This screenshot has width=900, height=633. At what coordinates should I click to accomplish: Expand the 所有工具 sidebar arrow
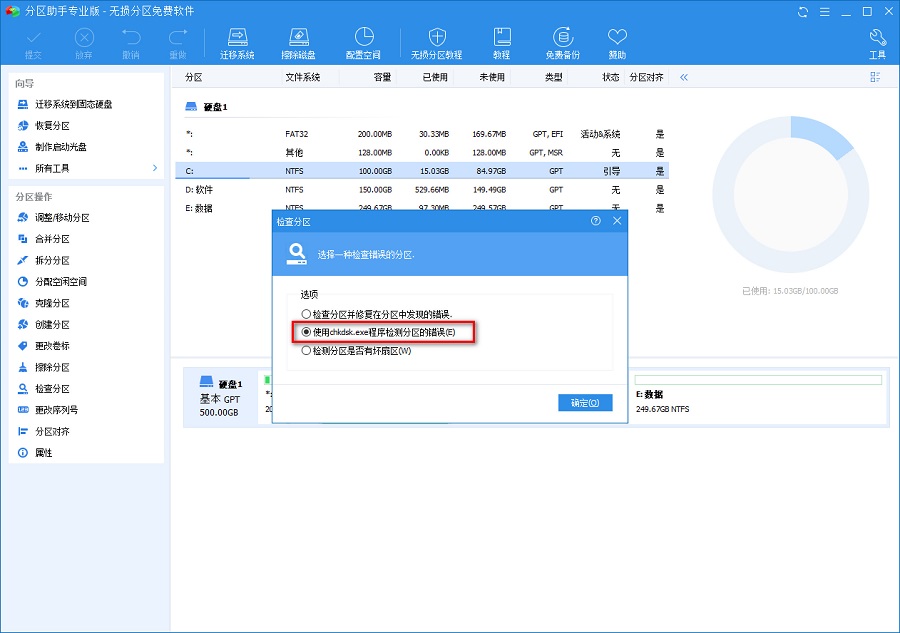pos(154,168)
